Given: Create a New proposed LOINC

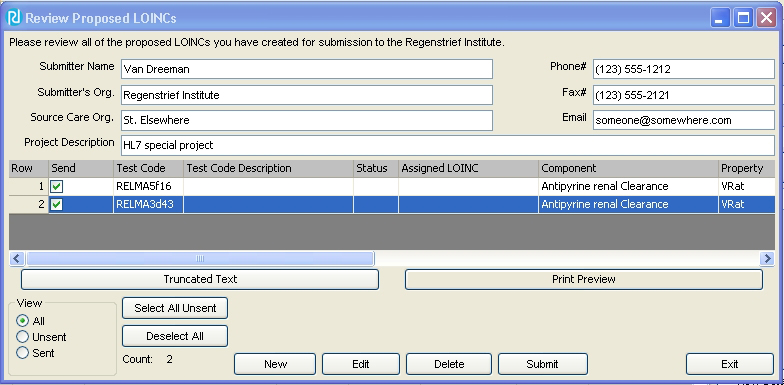Looking at the screenshot, I should [x=275, y=364].
